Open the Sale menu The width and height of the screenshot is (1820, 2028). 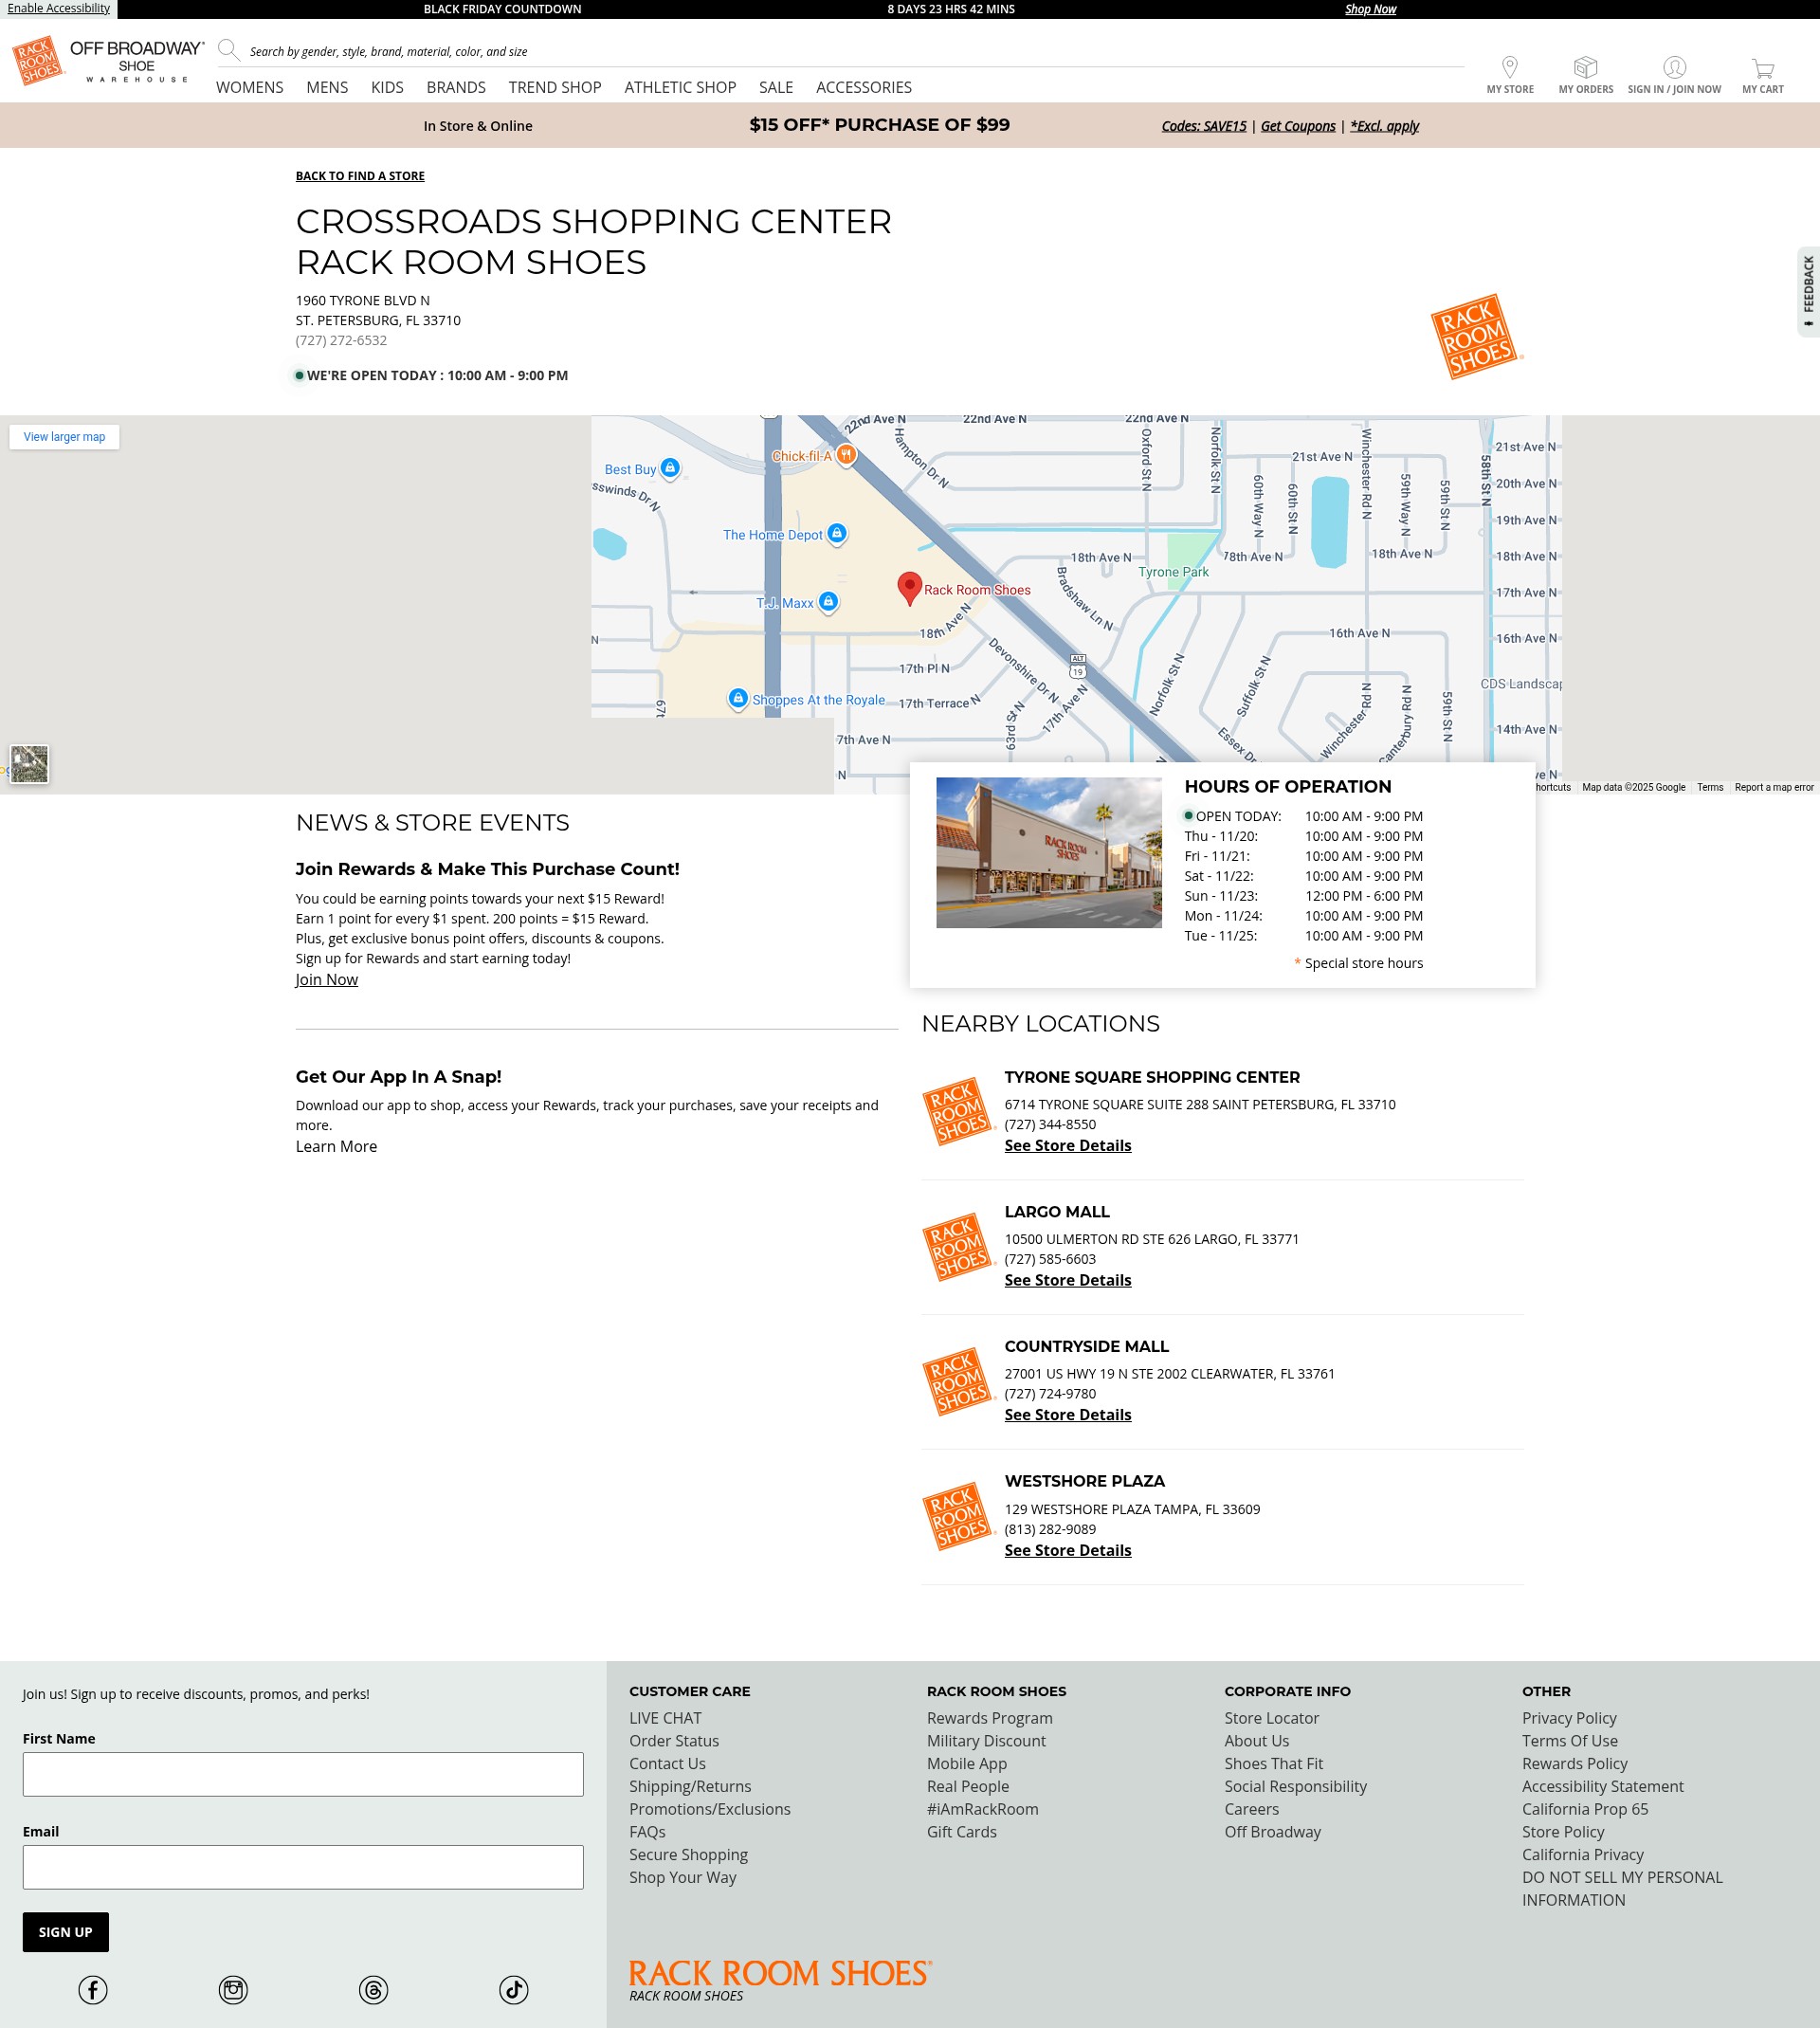pyautogui.click(x=776, y=87)
